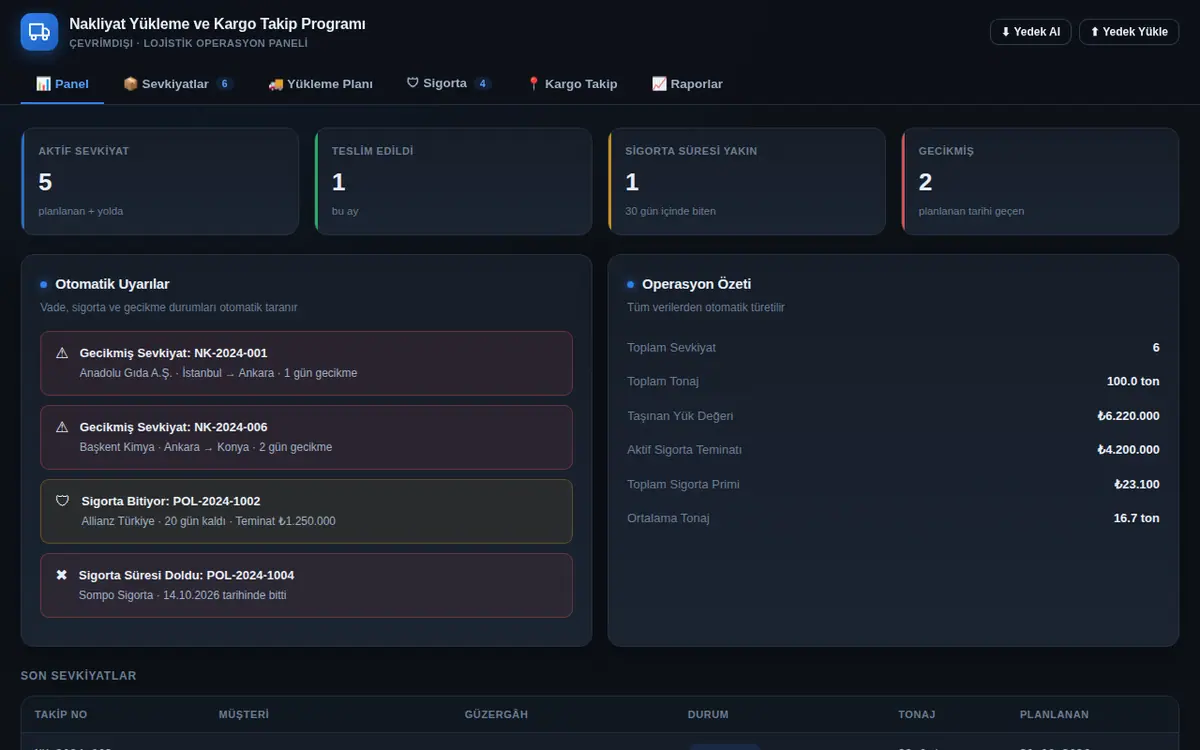Click the 'Toplam Sigorta Primi' summary row

point(893,484)
